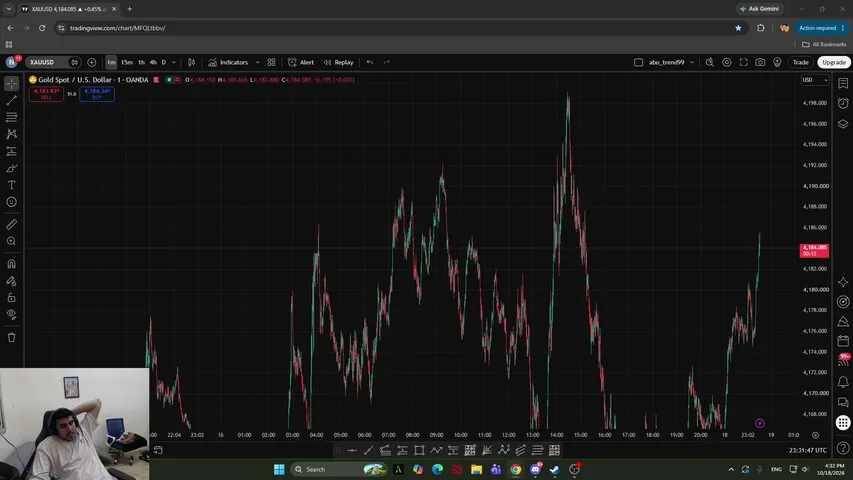Open chart settings hexagon icon
This screenshot has height=480, width=853.
click(727, 62)
